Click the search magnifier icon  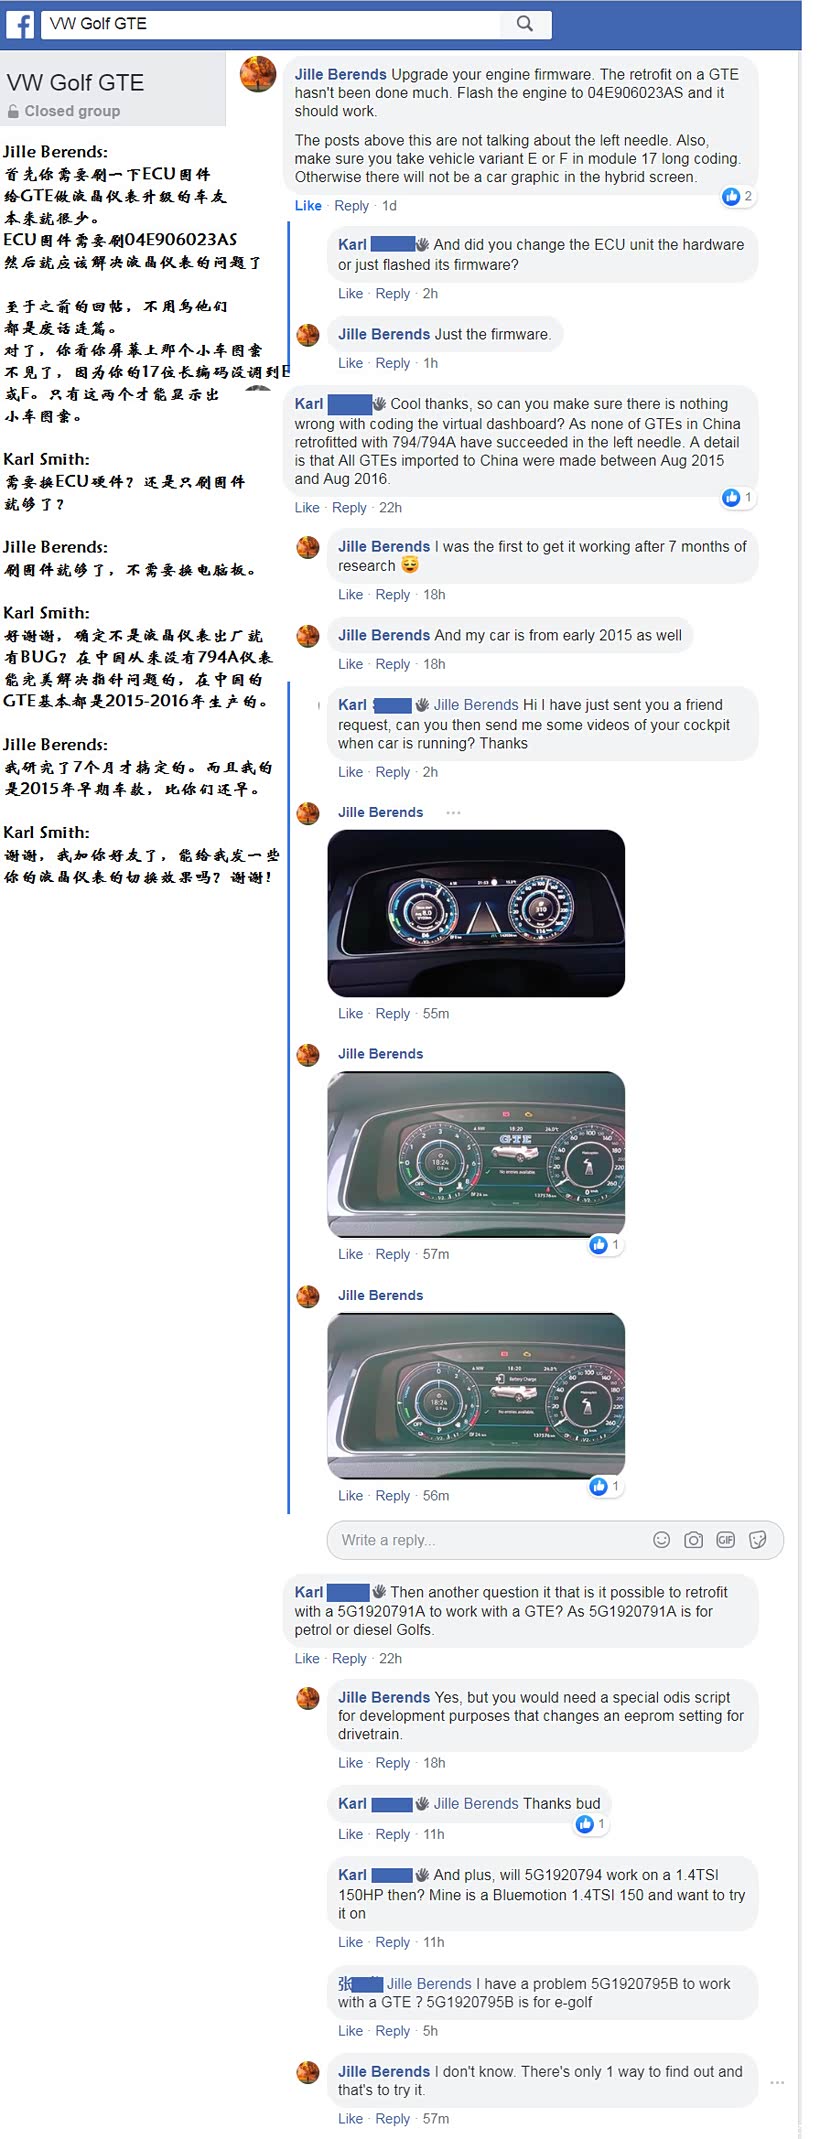[x=525, y=23]
